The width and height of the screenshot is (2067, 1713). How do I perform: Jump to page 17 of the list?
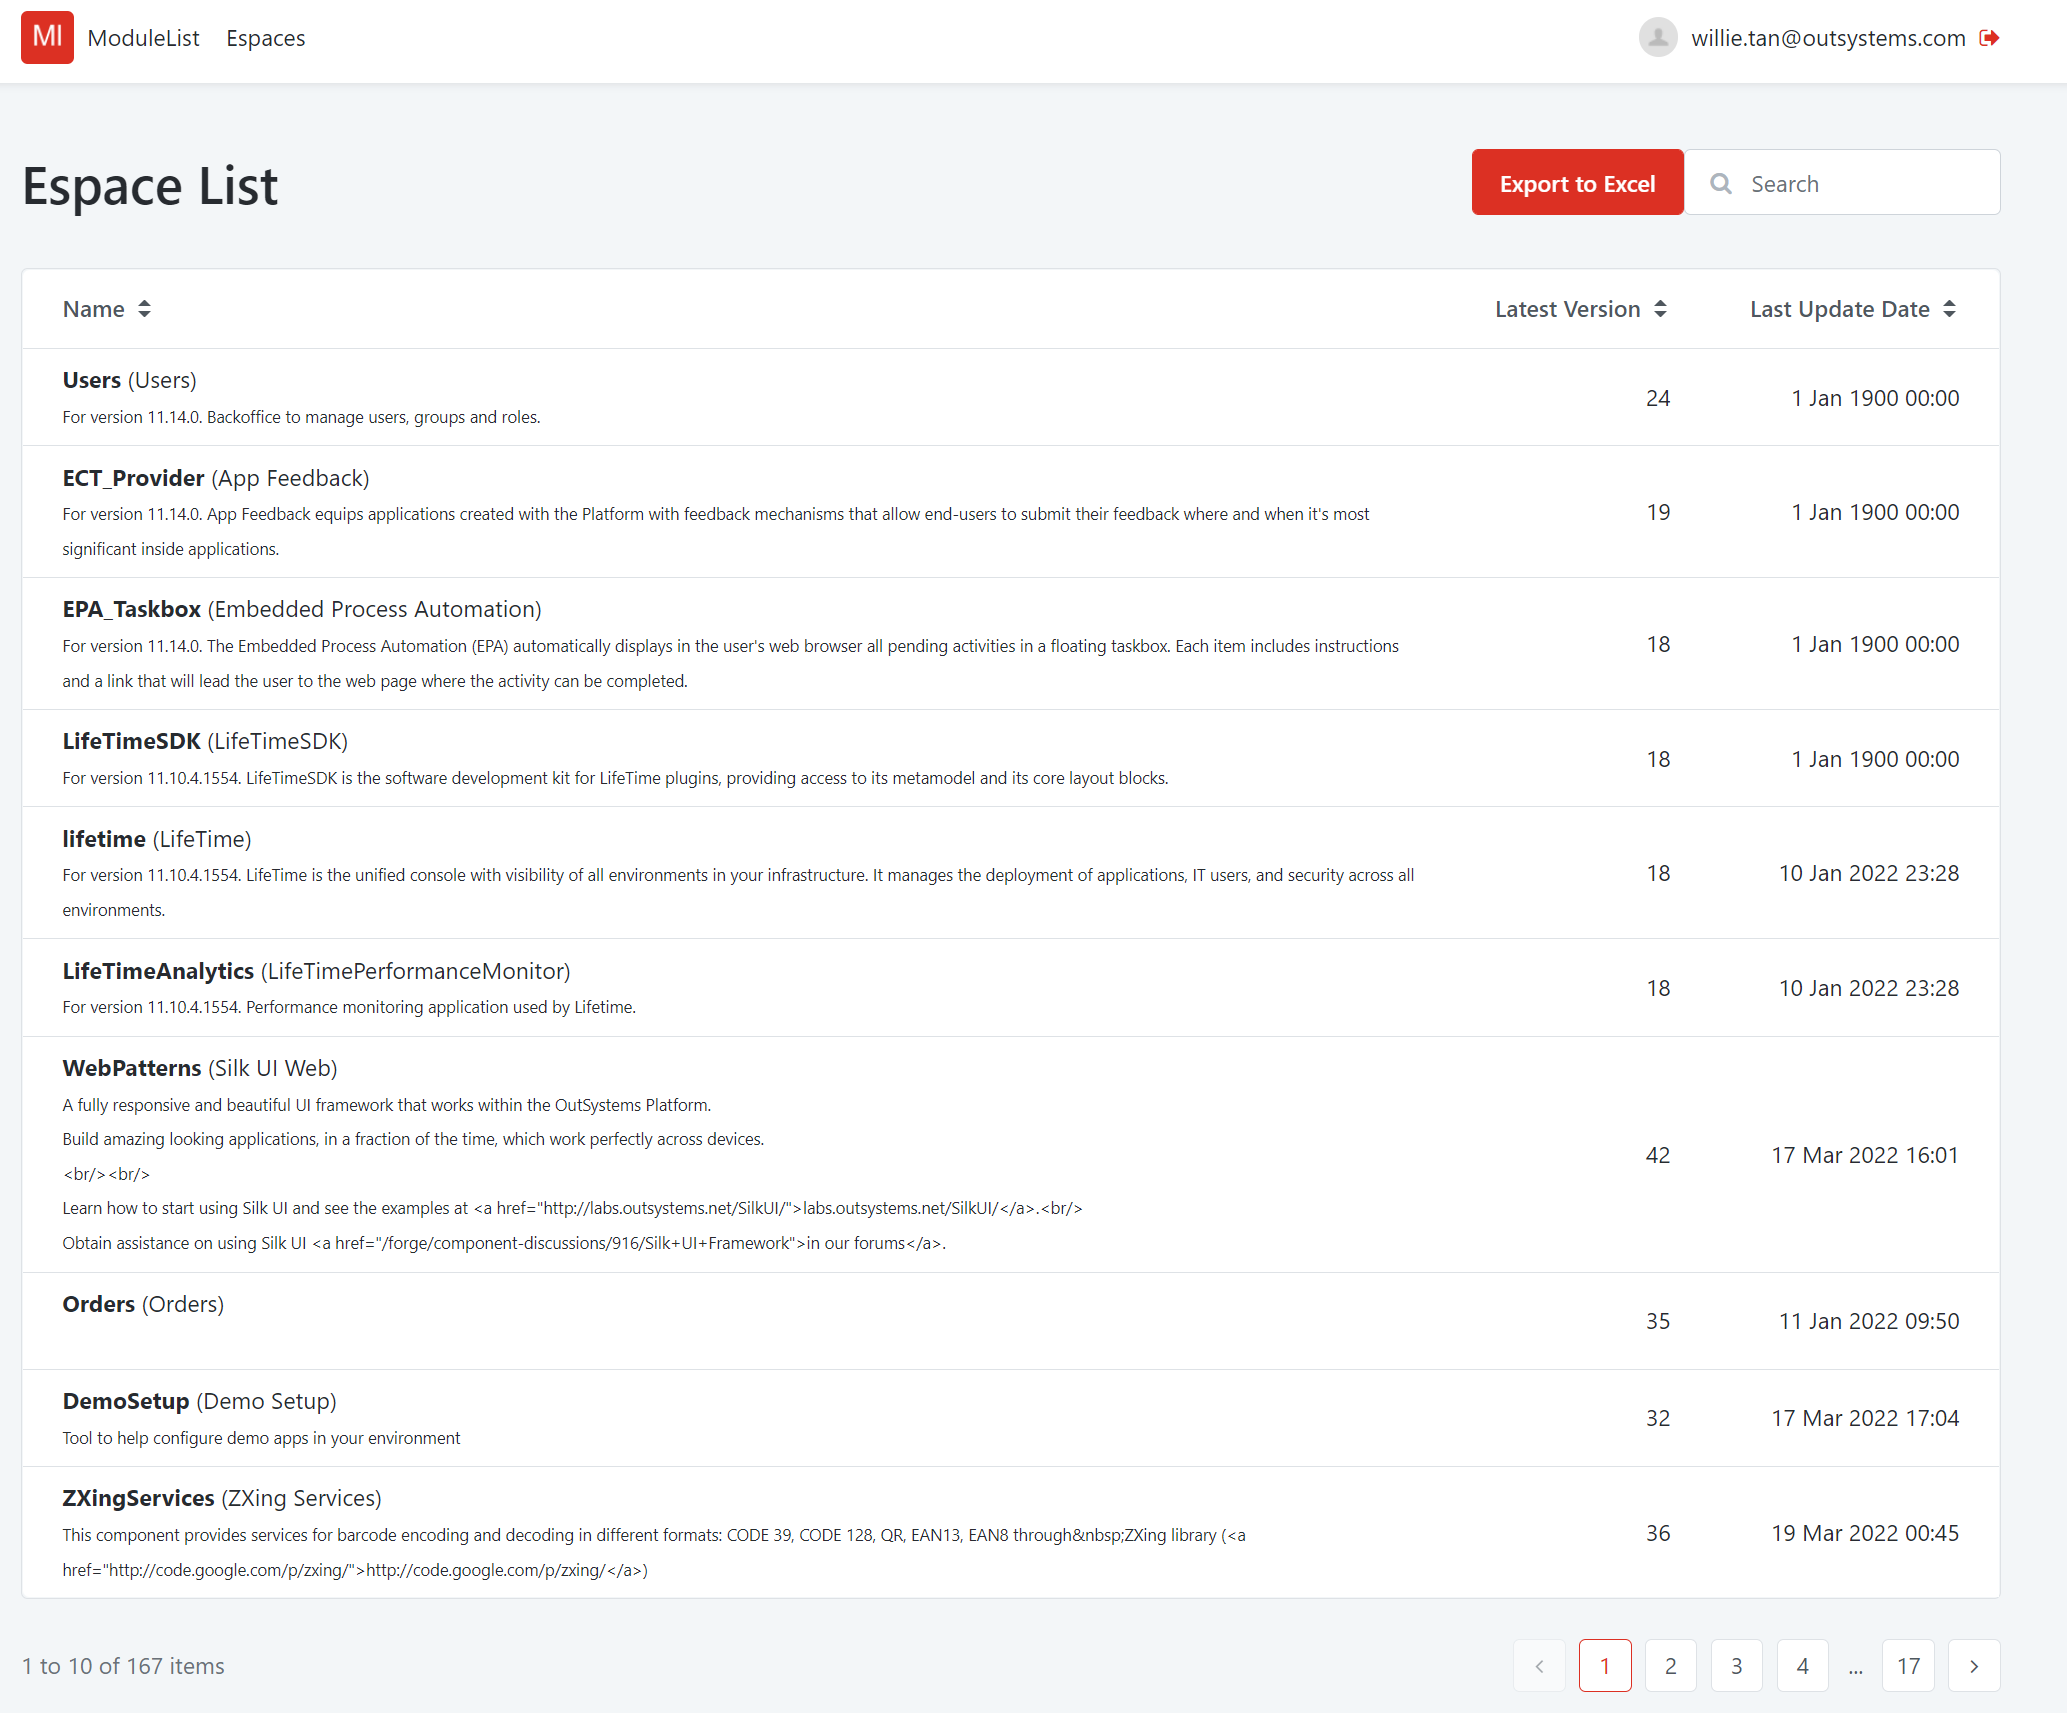[1908, 1665]
